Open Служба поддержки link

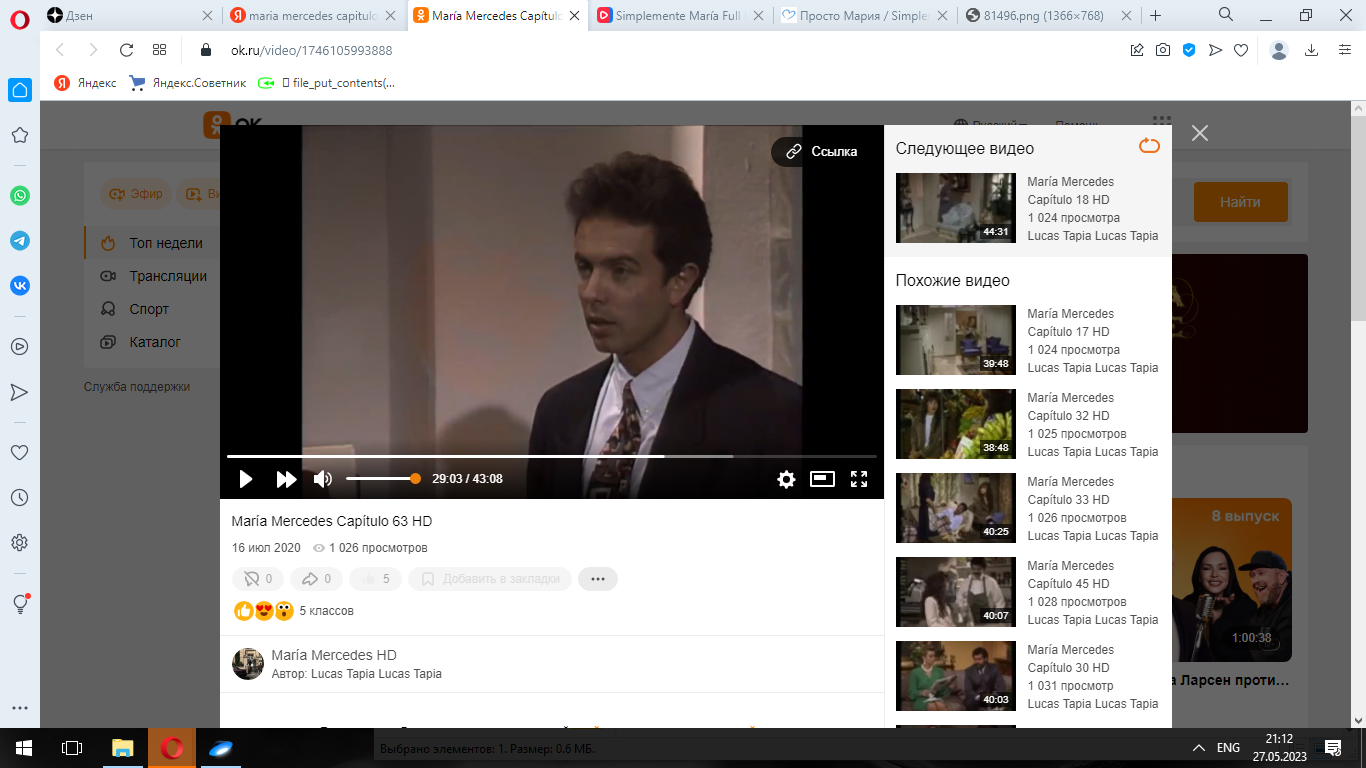[x=137, y=387]
